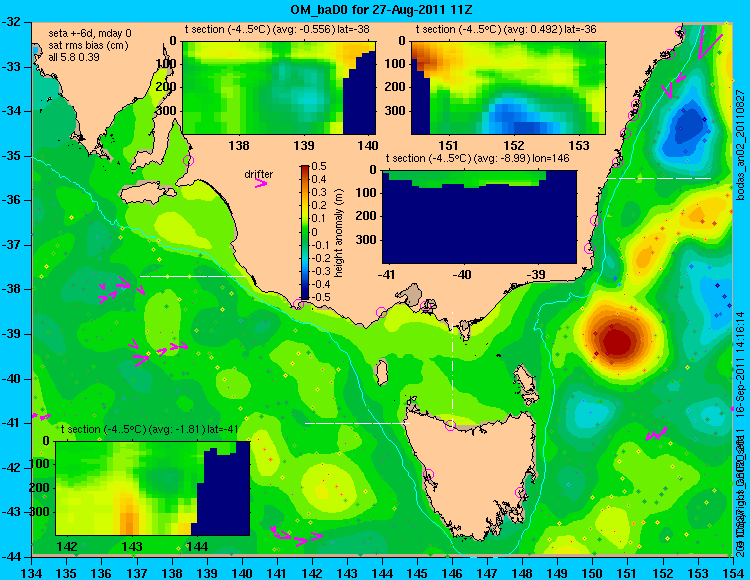The width and height of the screenshot is (750, 580).
Task: Click Flinders Island northeast of Tasmania
Action: 524,380
